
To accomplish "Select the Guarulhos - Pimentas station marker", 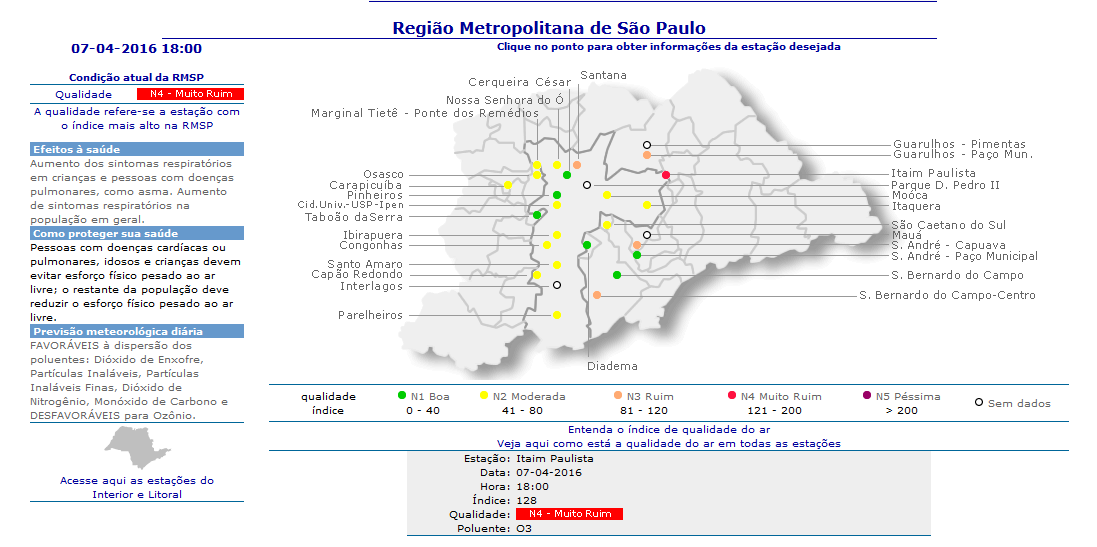I will (x=647, y=145).
